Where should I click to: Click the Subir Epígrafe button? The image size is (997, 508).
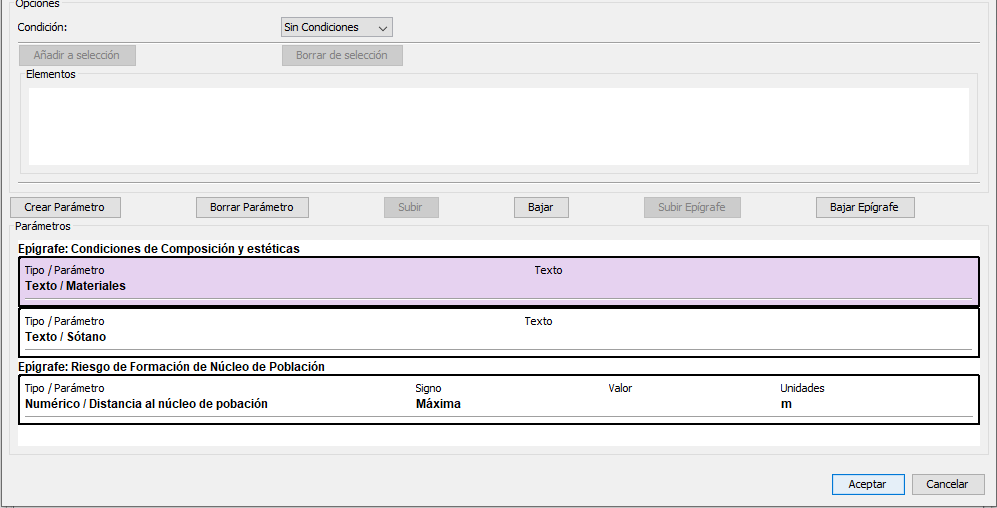pos(692,207)
